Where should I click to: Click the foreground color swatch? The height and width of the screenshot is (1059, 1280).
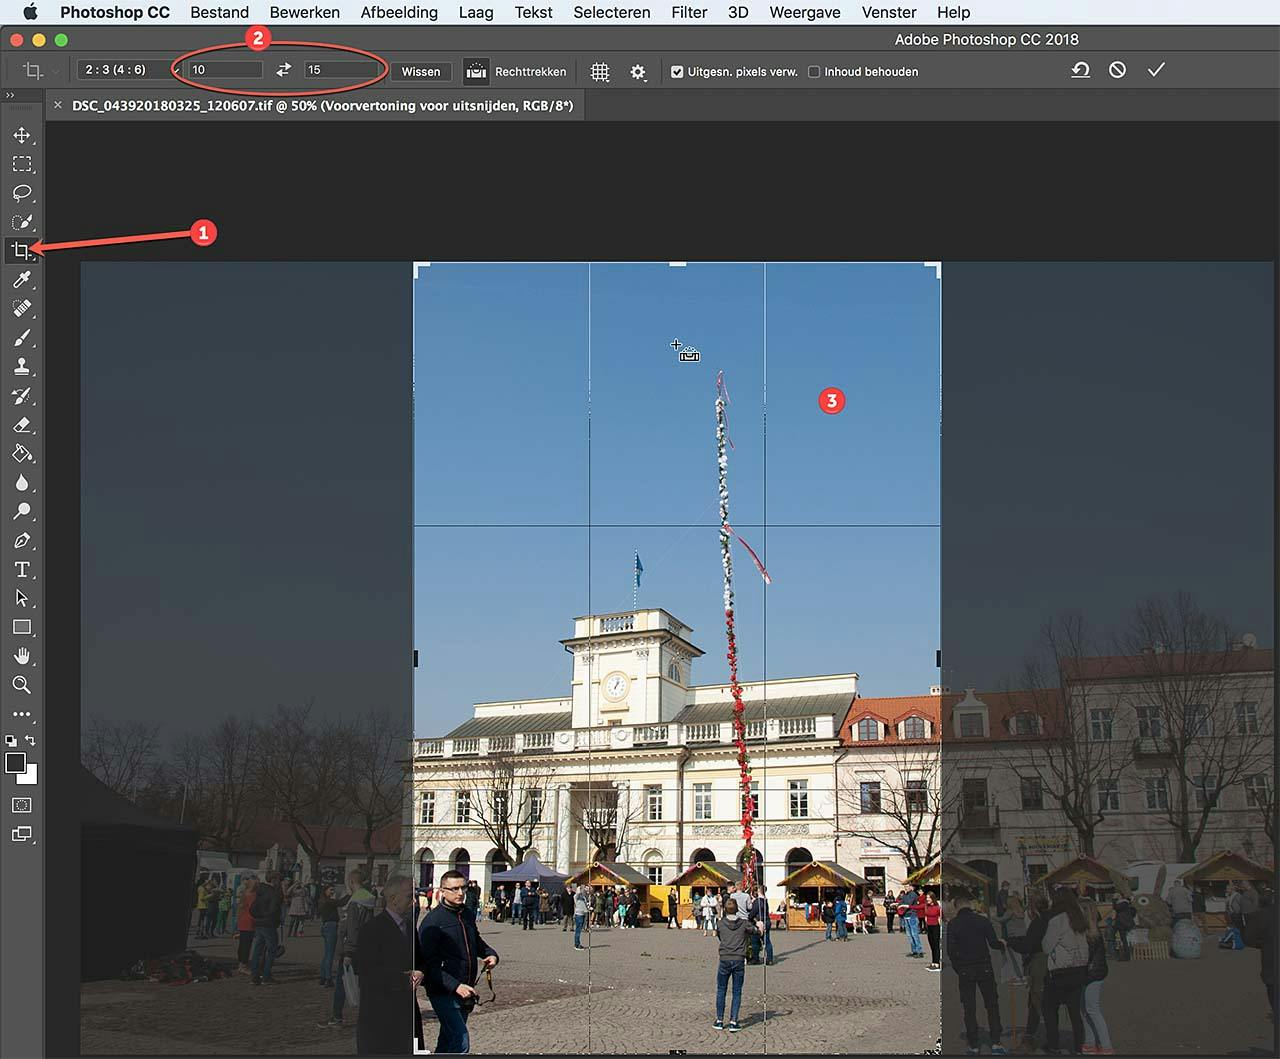coord(15,764)
